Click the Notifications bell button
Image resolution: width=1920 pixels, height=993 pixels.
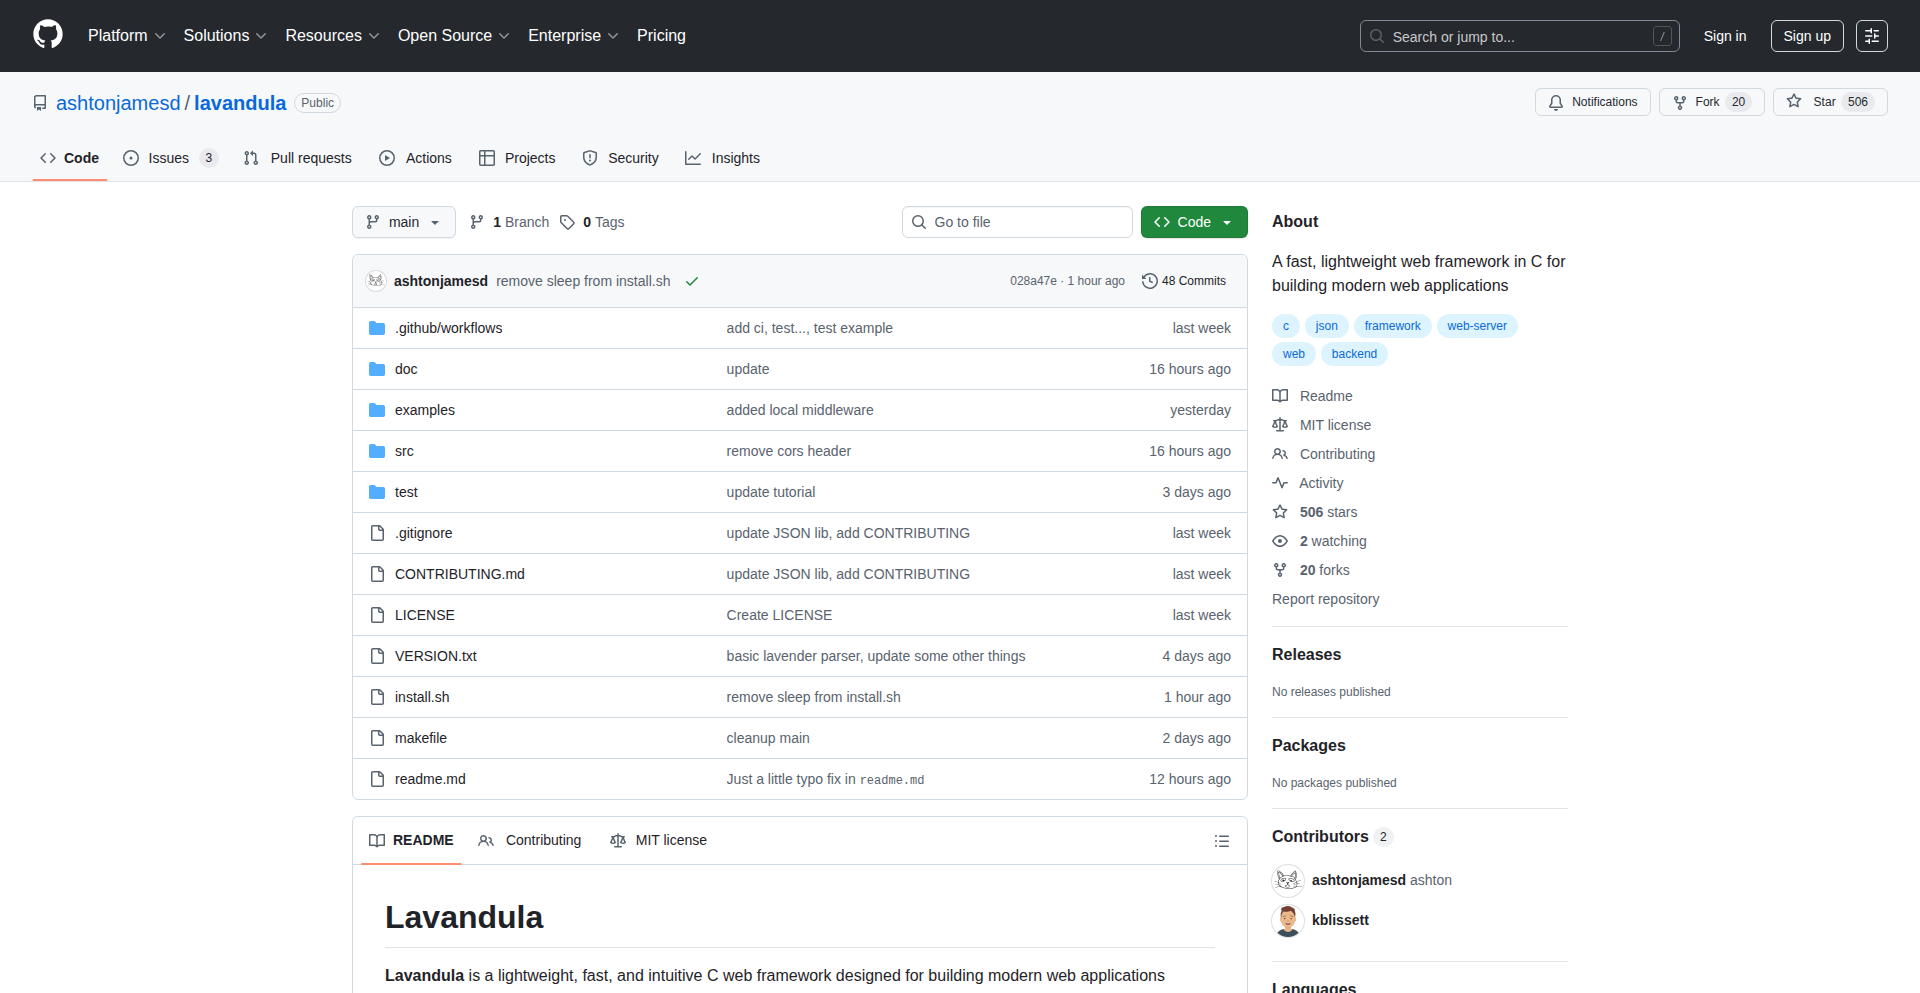point(1593,102)
